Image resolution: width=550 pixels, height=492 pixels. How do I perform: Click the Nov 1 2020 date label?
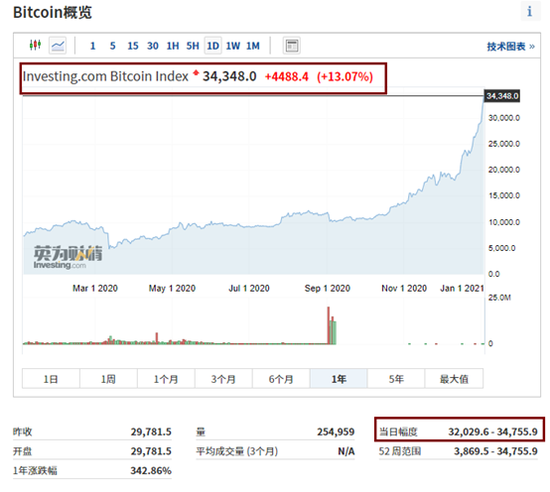pos(404,288)
